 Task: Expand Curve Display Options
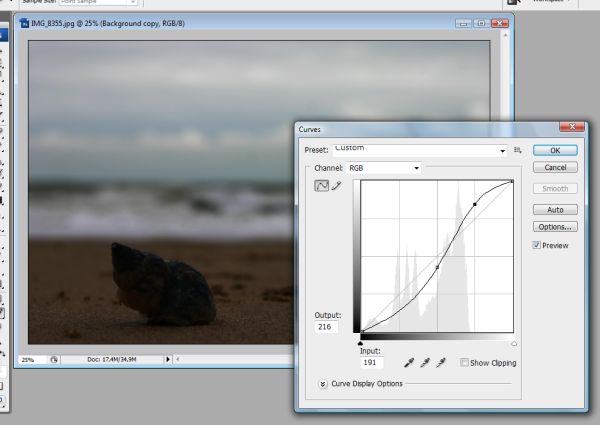pos(323,384)
